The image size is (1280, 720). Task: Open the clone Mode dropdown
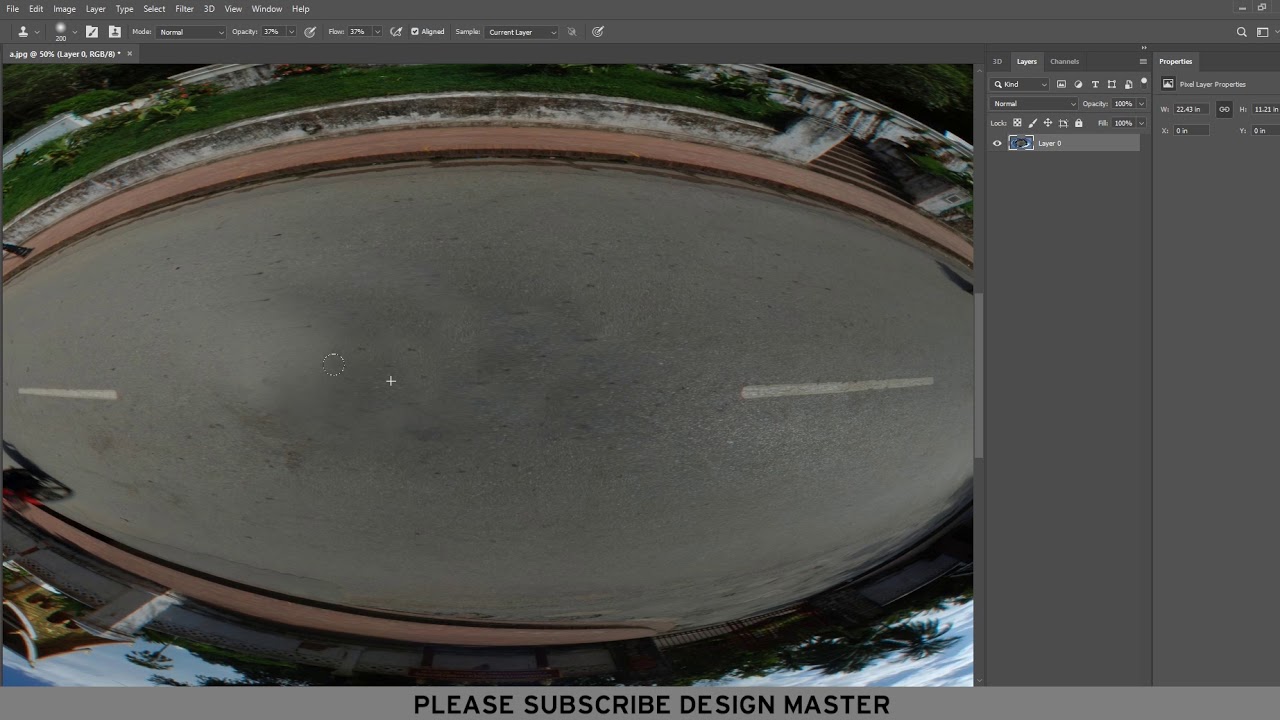191,32
